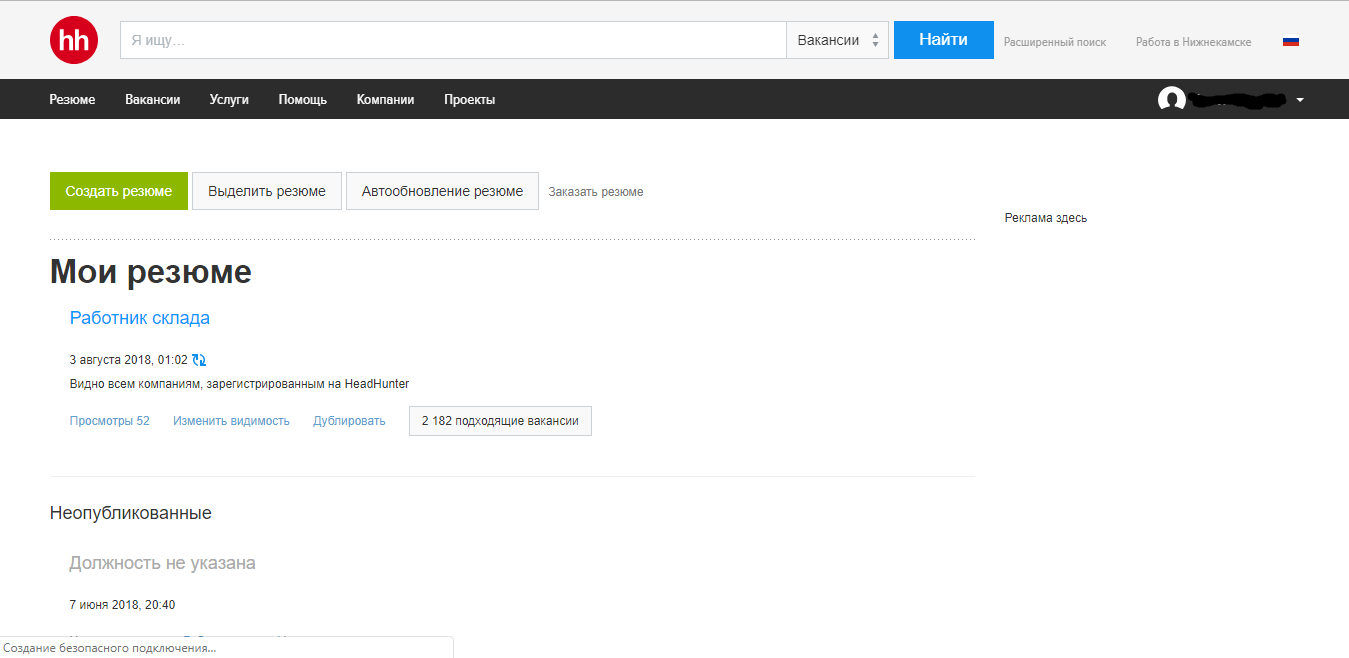
Task: Click the user profile avatar icon
Action: 1171,100
